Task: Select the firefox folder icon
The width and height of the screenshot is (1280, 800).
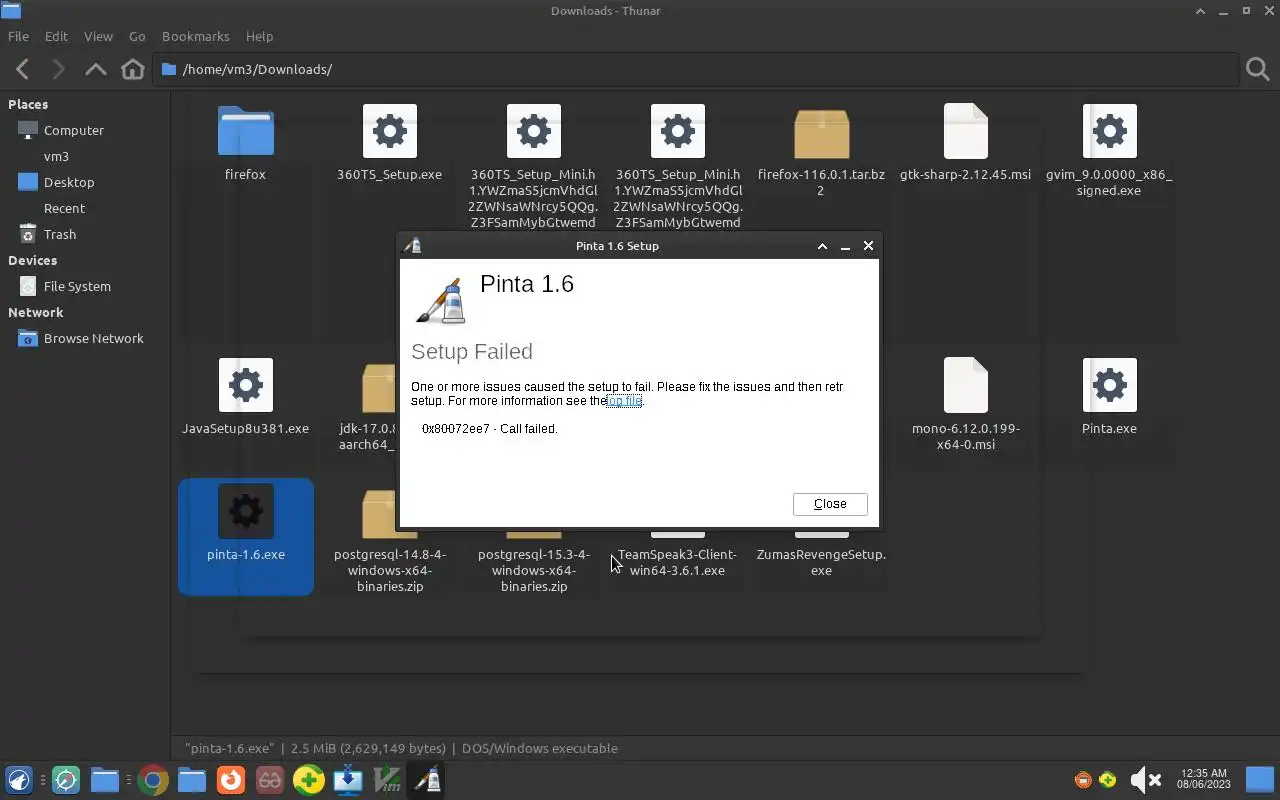Action: point(246,131)
